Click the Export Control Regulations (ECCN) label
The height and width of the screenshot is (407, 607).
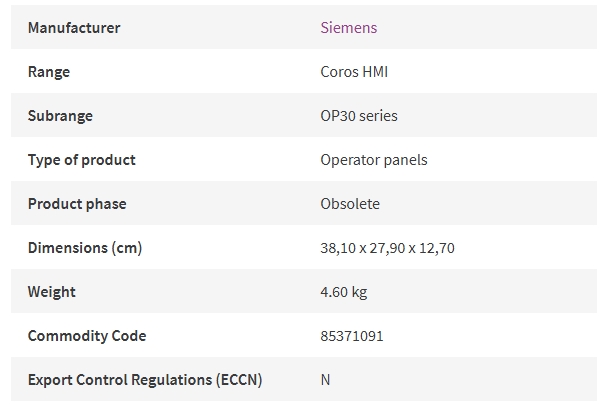pyautogui.click(x=145, y=380)
